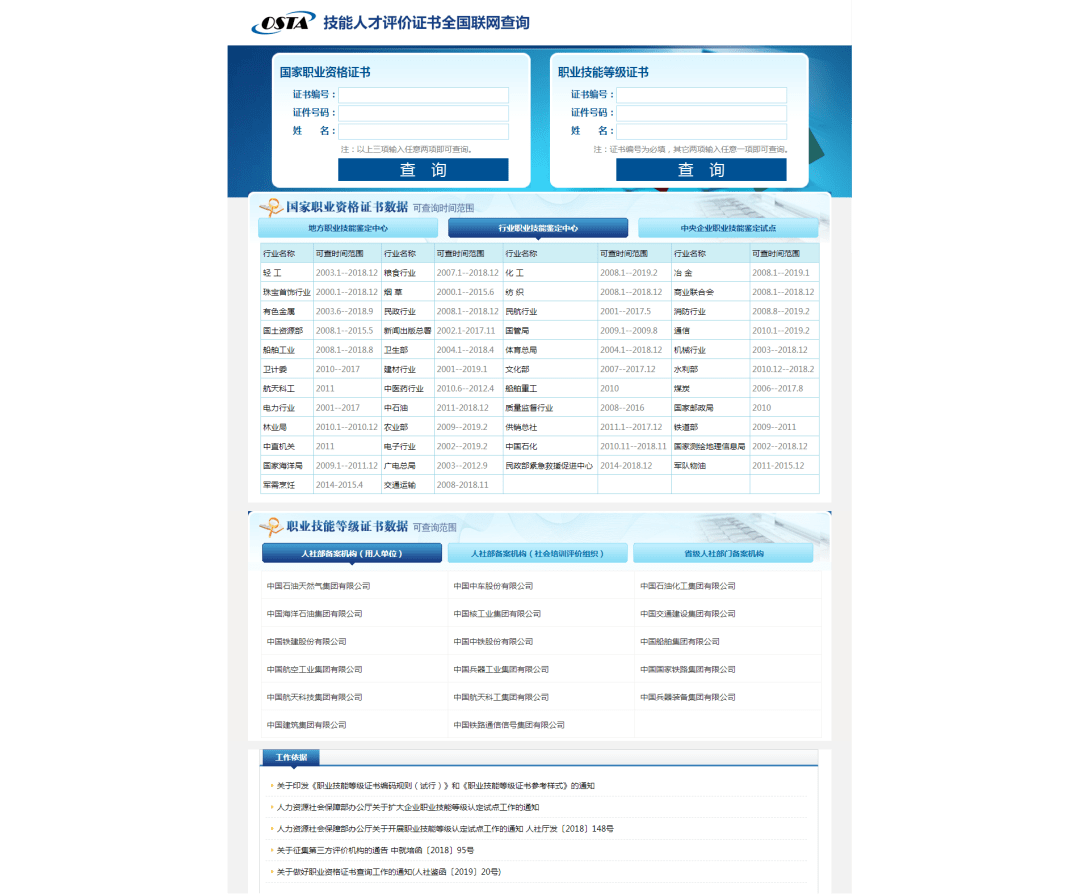Click 中国中铁股份有限公司
This screenshot has width=1080, height=894.
click(493, 642)
